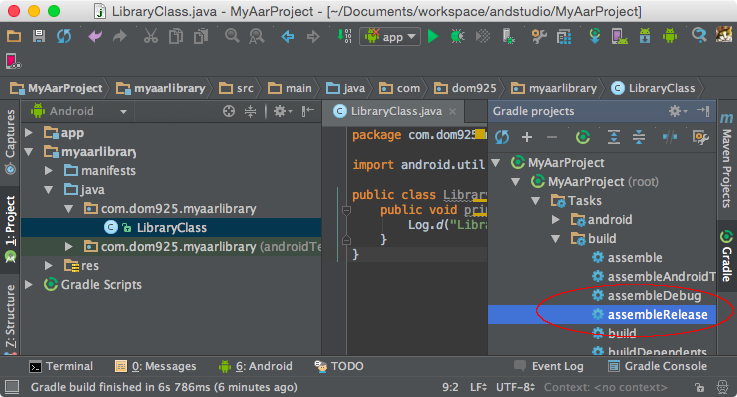Image resolution: width=737 pixels, height=397 pixels.
Task: Toggle tool window bars icon in status bar corner
Action: click(x=12, y=387)
